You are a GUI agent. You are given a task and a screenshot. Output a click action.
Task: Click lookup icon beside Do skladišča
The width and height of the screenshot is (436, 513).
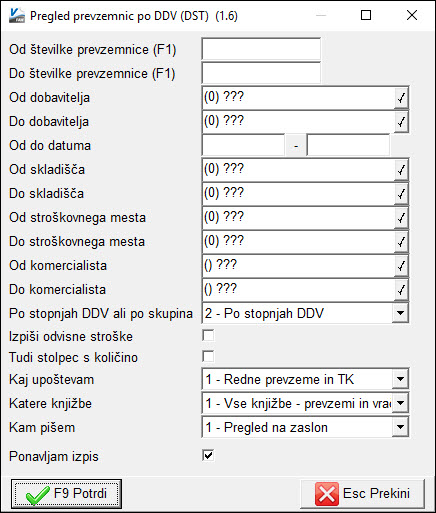[401, 194]
